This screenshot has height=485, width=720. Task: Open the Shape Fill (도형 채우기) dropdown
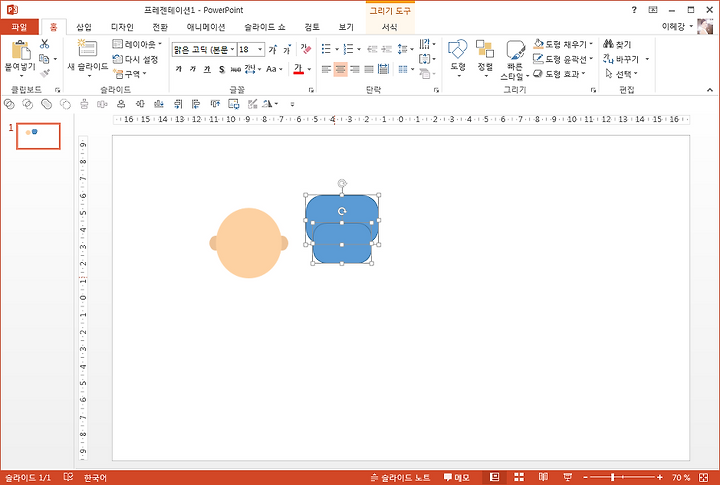tap(563, 44)
